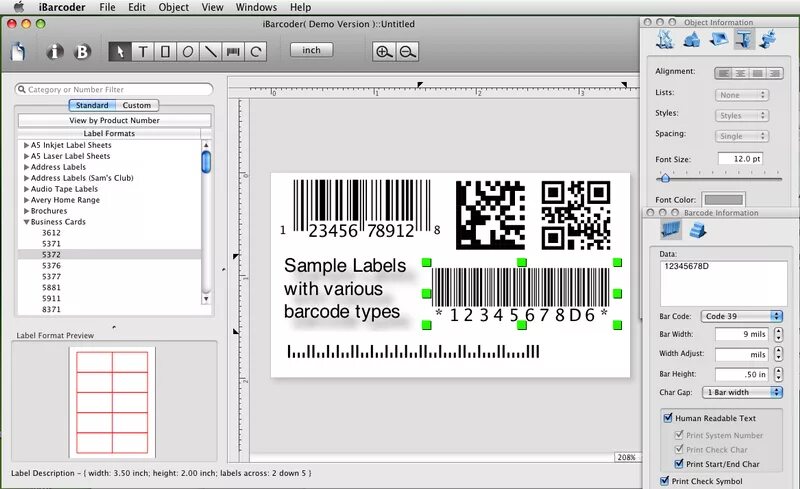Screen dimensions: 800x489
Task: Select label format 5911
Action: tap(52, 298)
